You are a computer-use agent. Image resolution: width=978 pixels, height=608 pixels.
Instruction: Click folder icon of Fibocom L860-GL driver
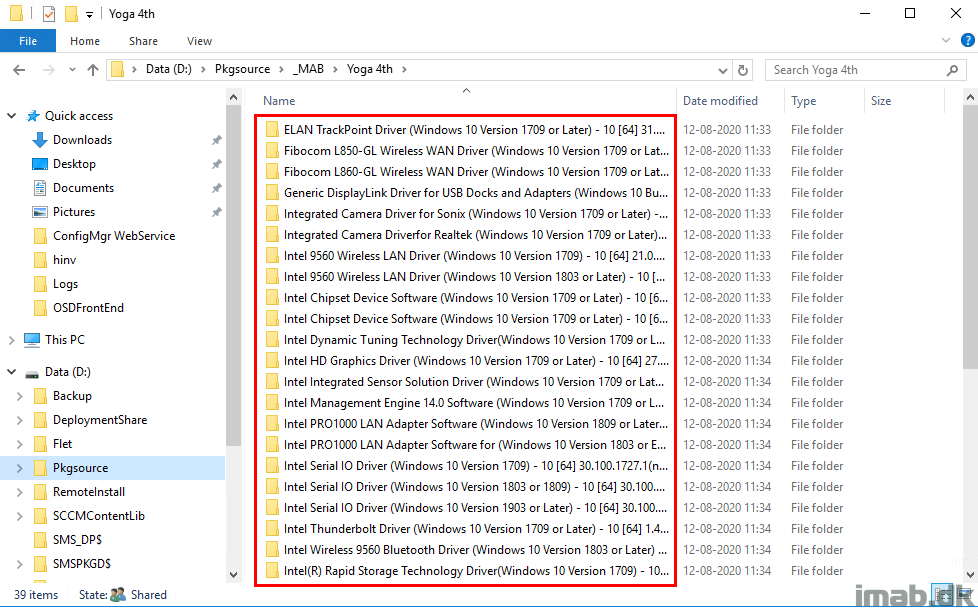pos(272,171)
